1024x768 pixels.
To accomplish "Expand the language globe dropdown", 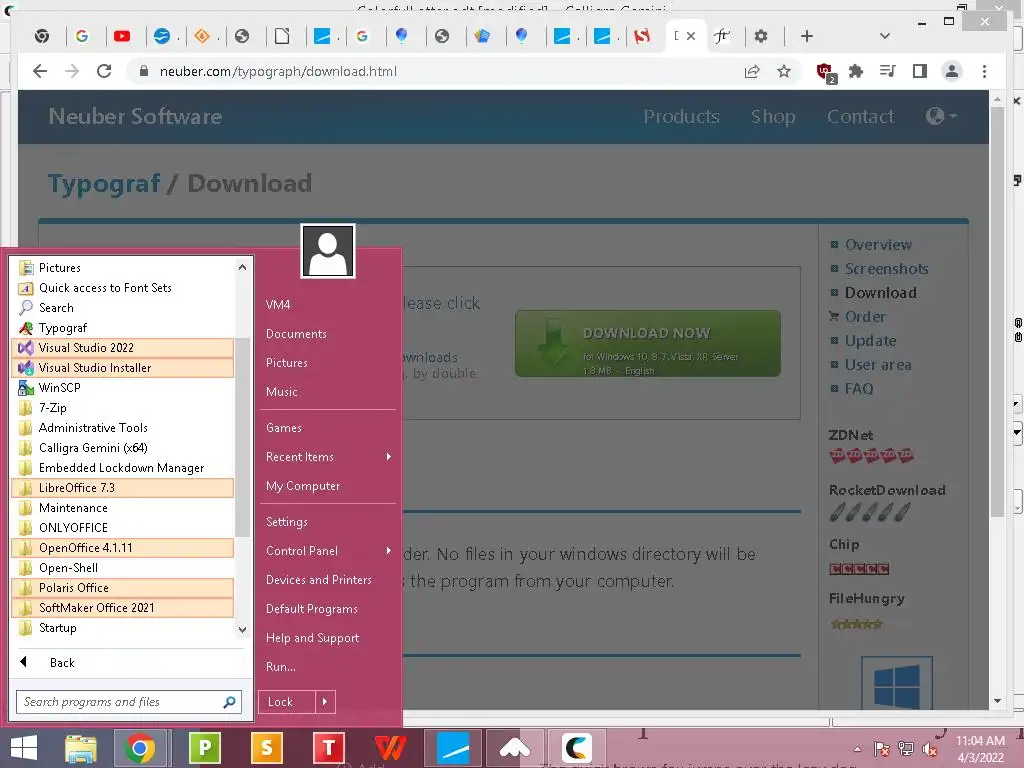I will click(x=941, y=116).
